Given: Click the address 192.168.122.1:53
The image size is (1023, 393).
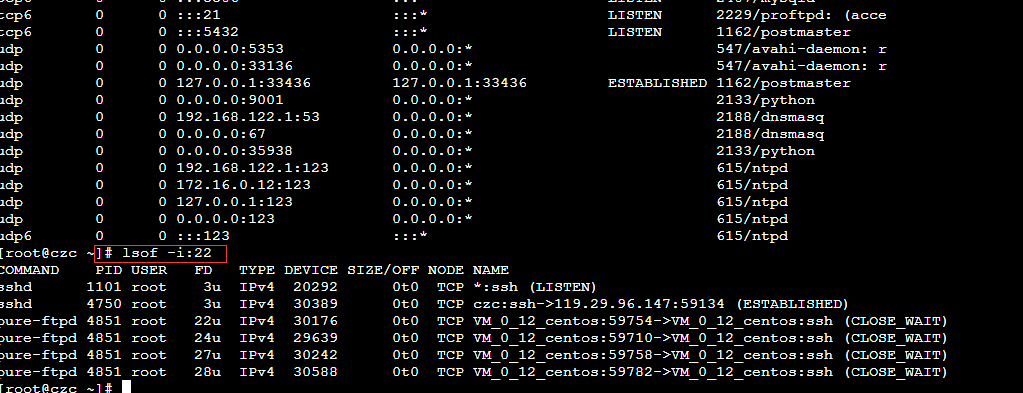Looking at the screenshot, I should [248, 117].
